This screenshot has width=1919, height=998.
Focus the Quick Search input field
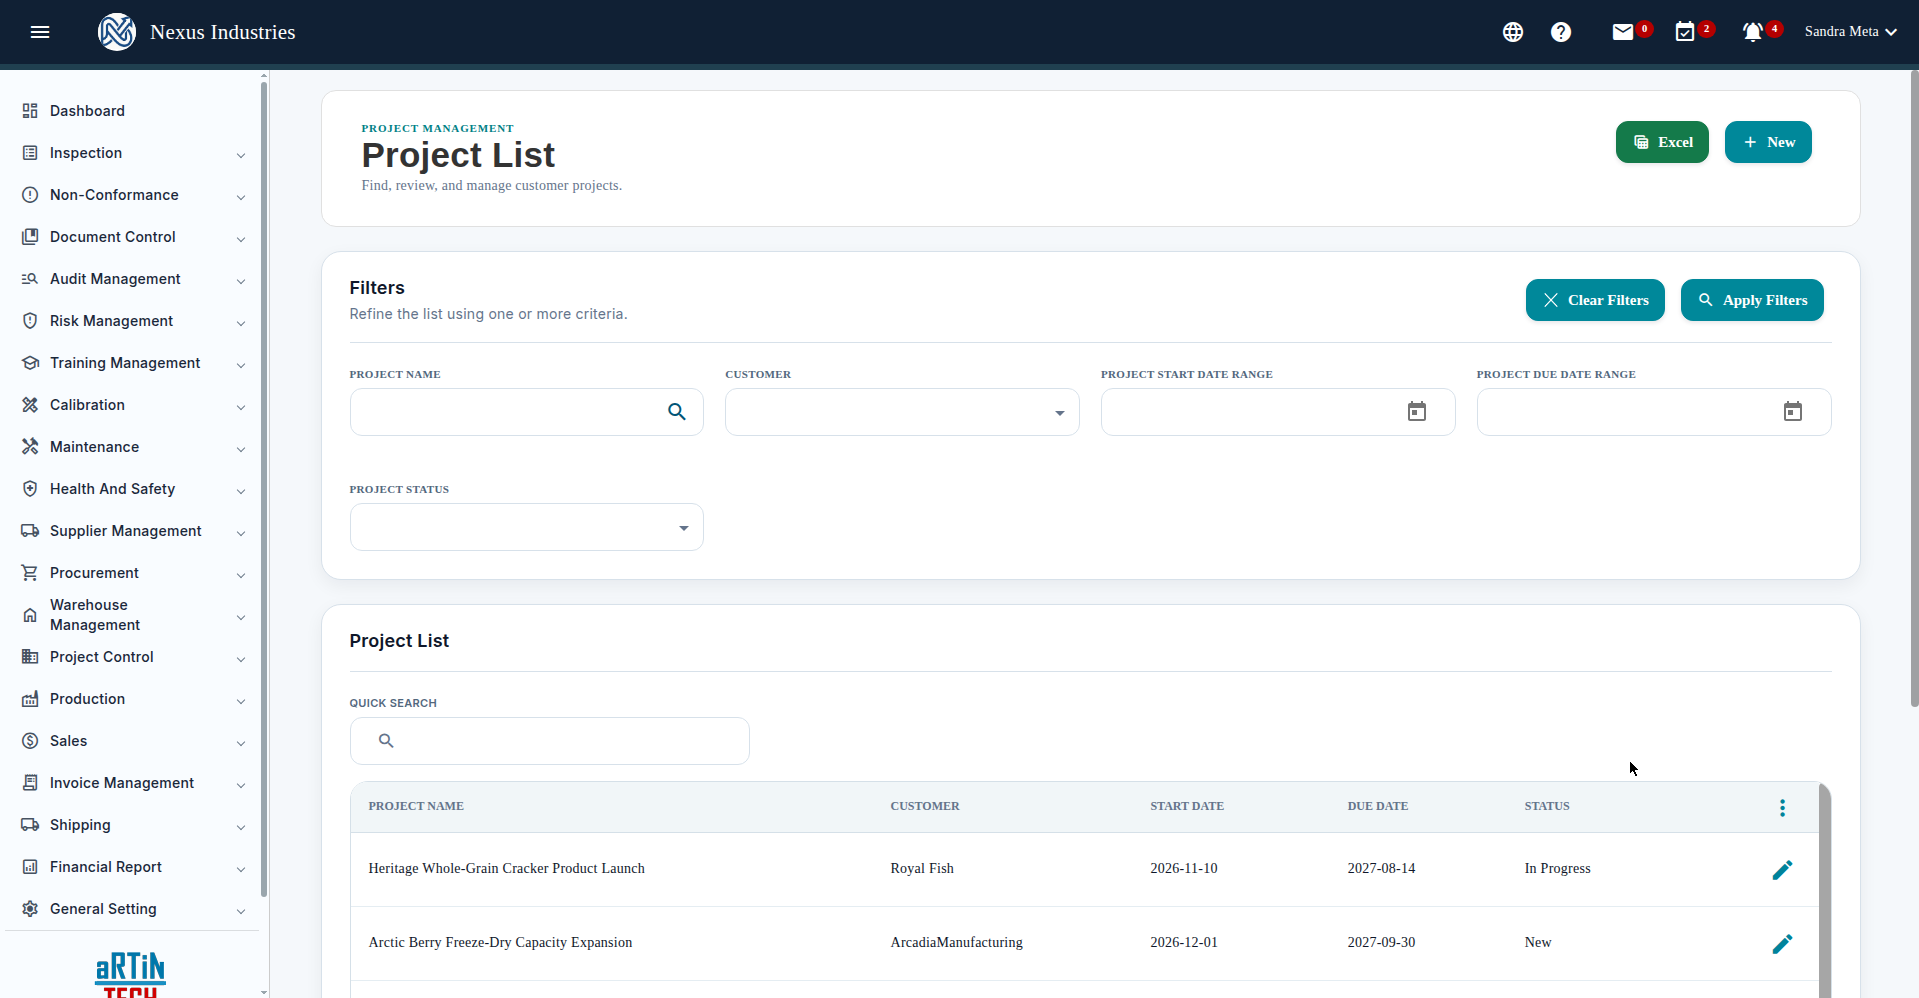point(549,741)
